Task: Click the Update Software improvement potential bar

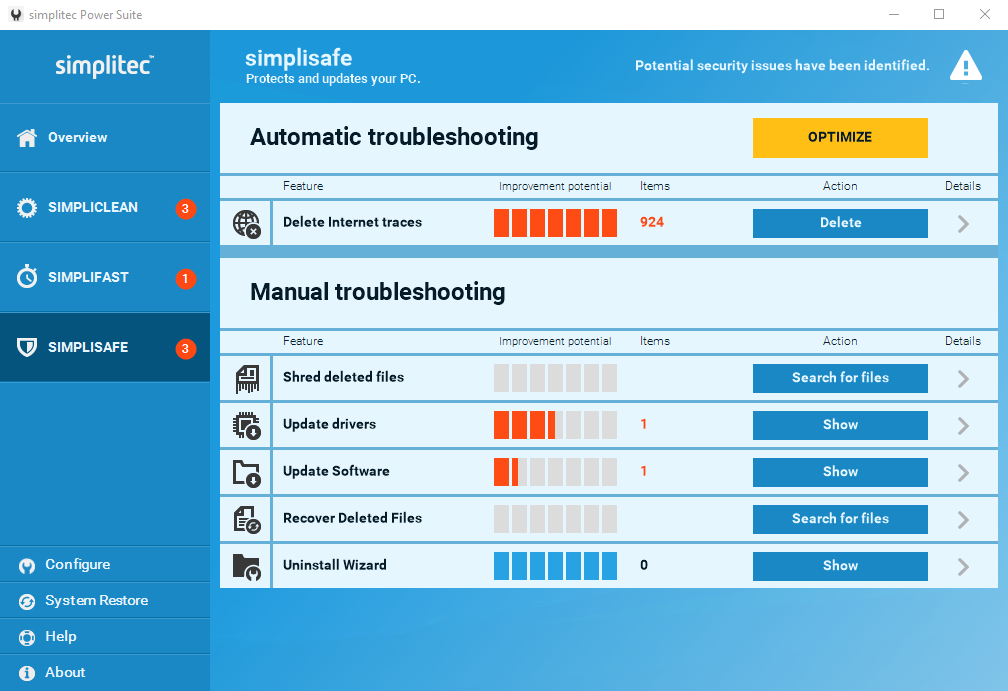Action: [555, 472]
